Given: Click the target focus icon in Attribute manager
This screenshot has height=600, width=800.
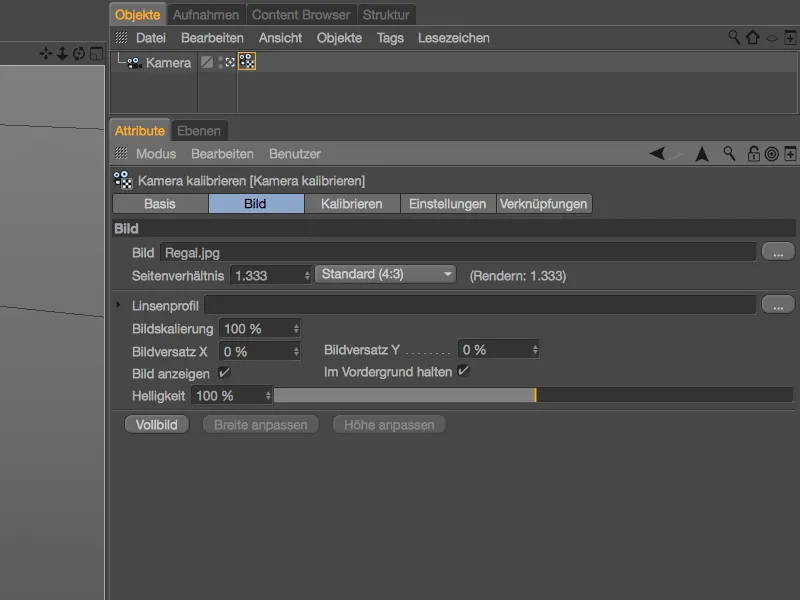Looking at the screenshot, I should (772, 154).
